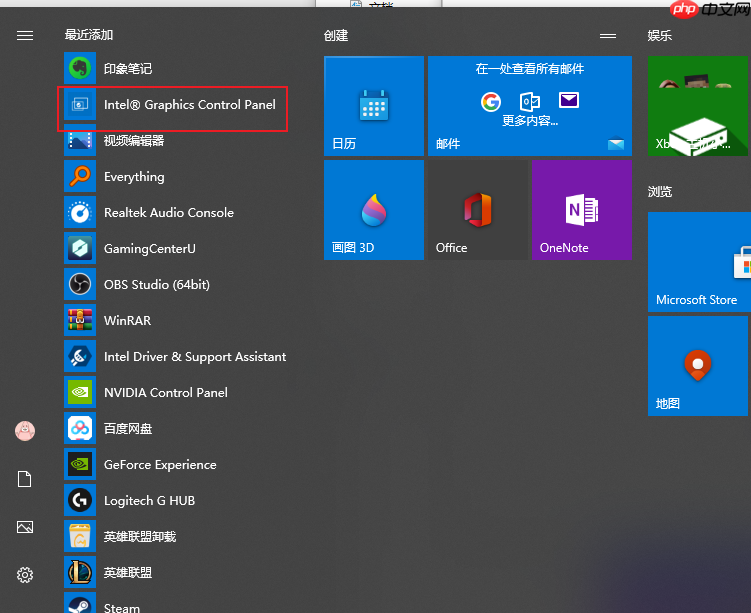Open the WinRAR app icon
Screen dimensions: 751x613
click(x=80, y=320)
